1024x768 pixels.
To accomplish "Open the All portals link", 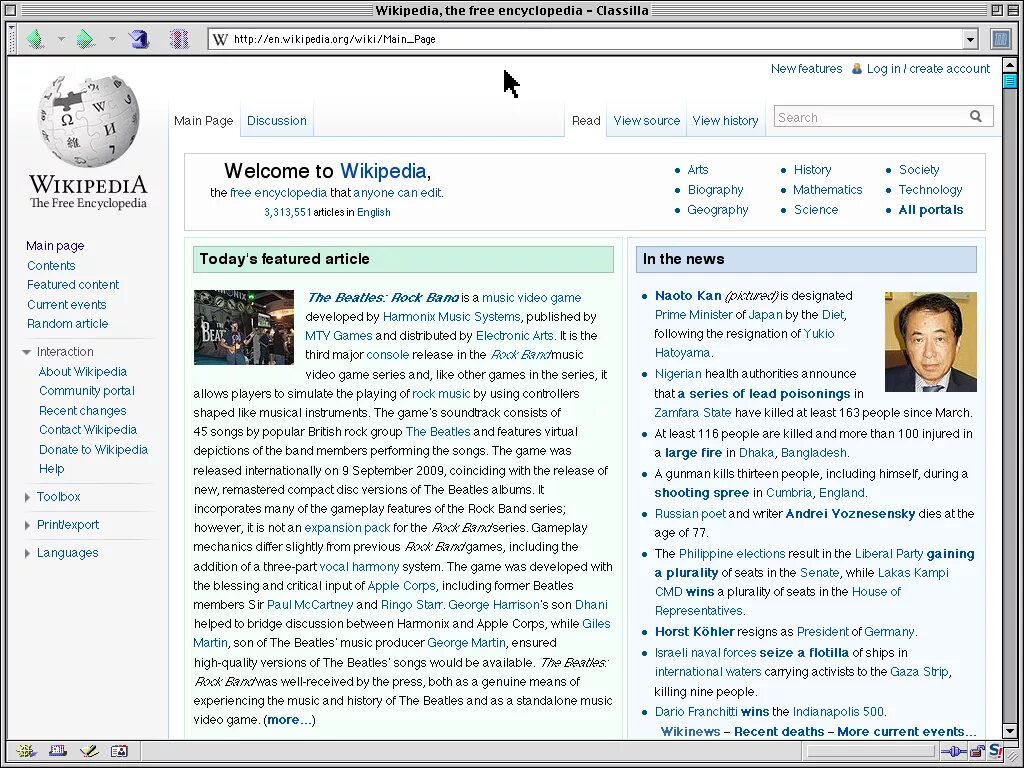I will click(931, 210).
